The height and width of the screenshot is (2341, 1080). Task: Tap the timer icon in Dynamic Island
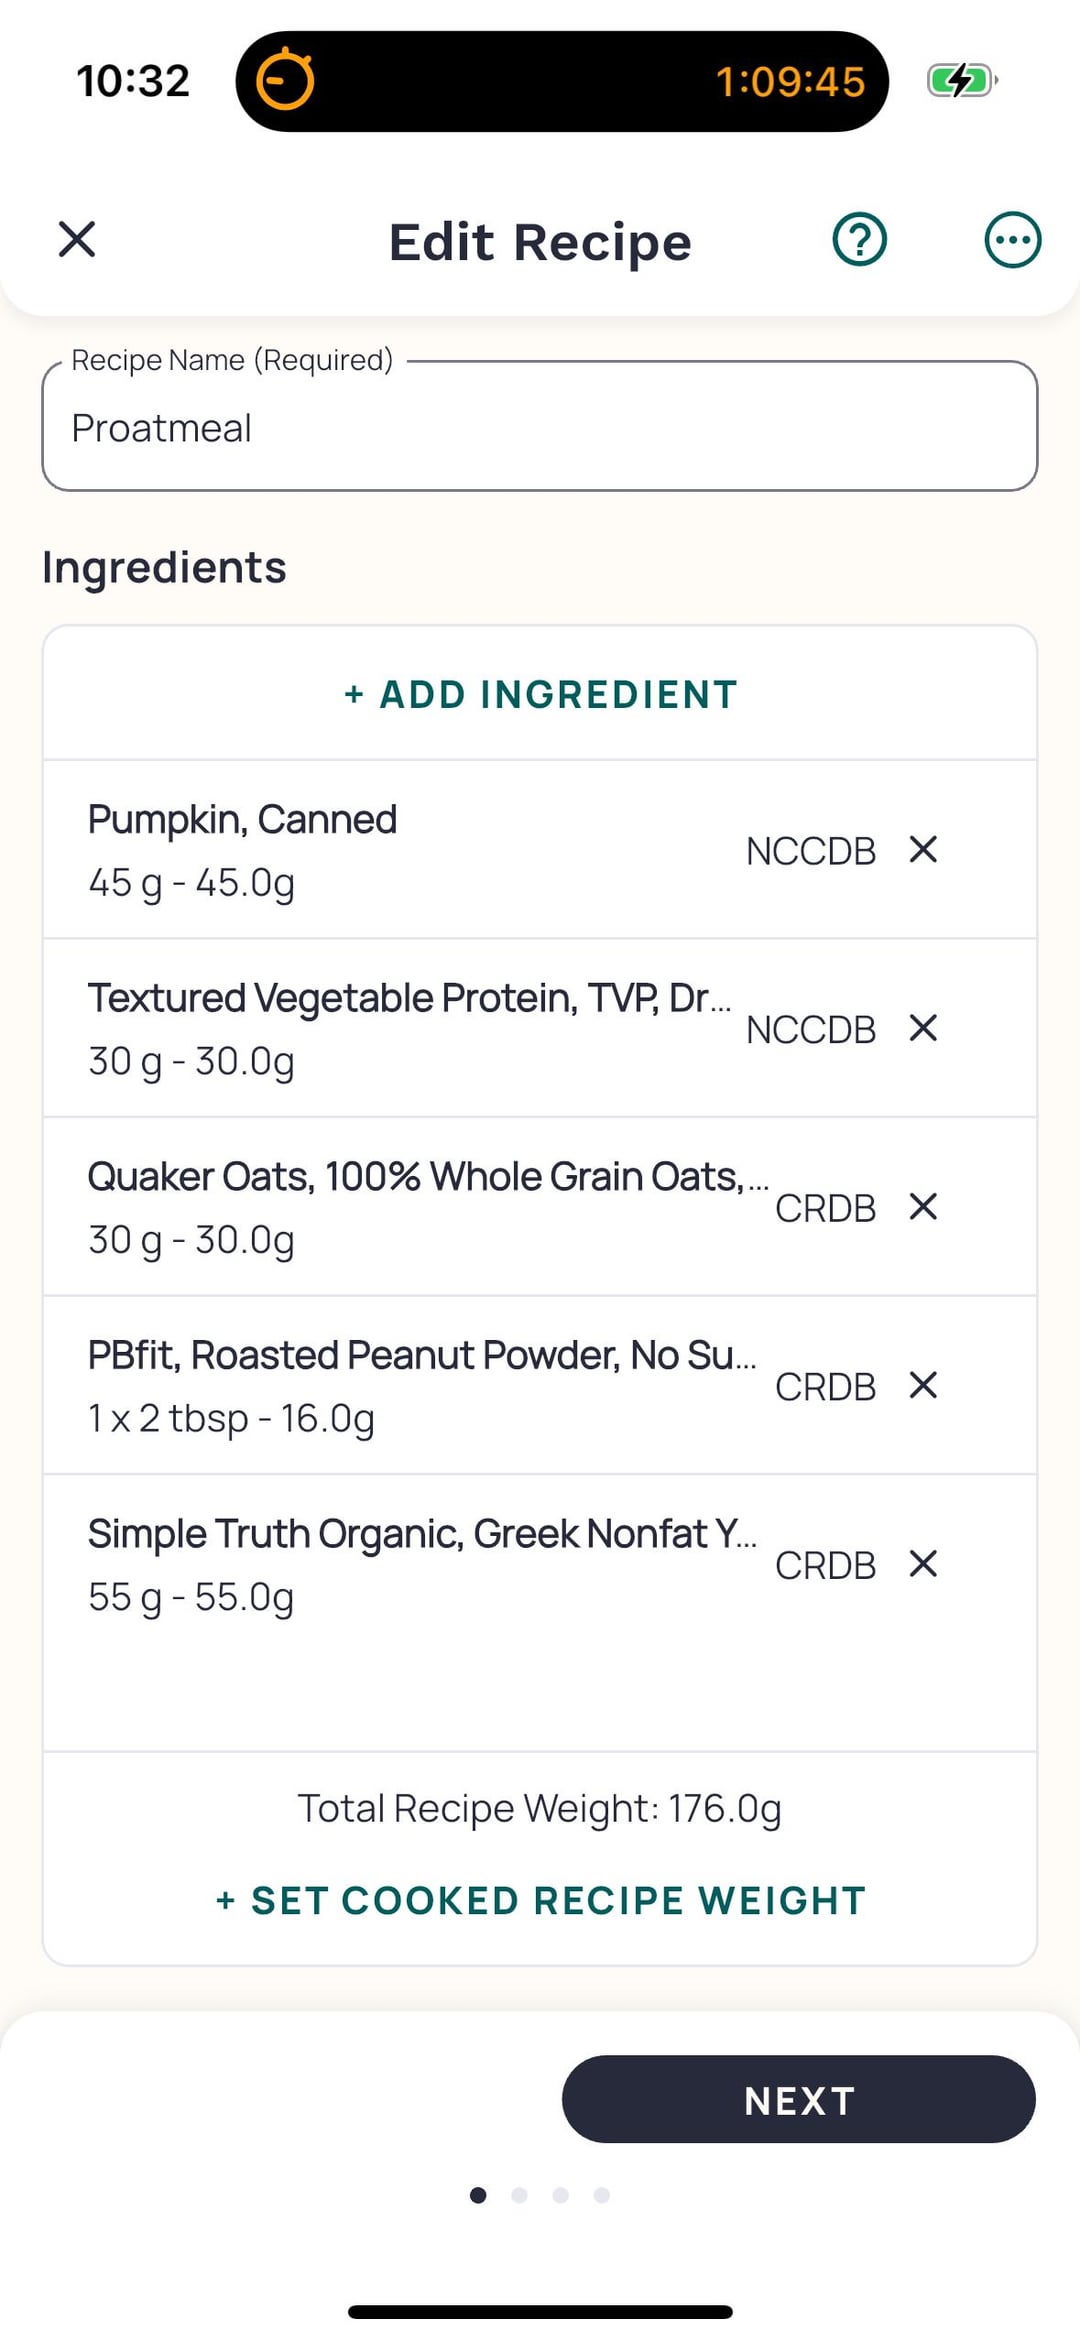(x=285, y=80)
